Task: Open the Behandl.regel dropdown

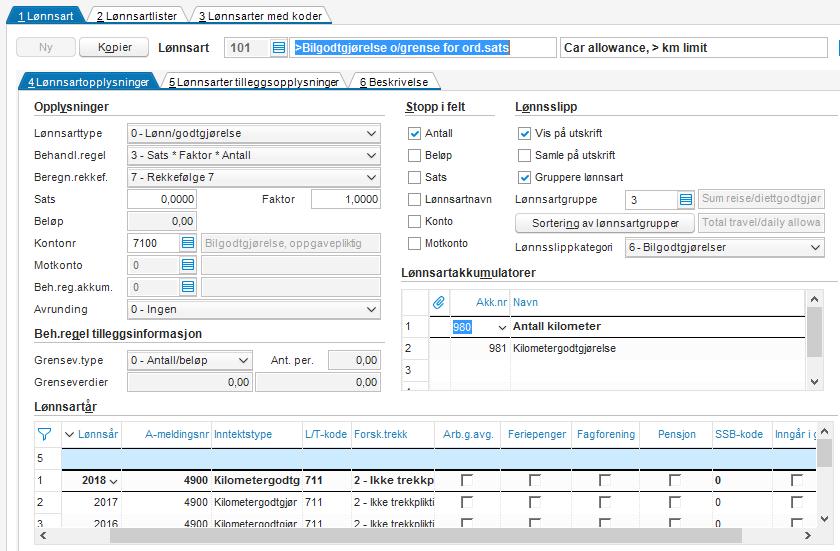Action: click(x=371, y=155)
